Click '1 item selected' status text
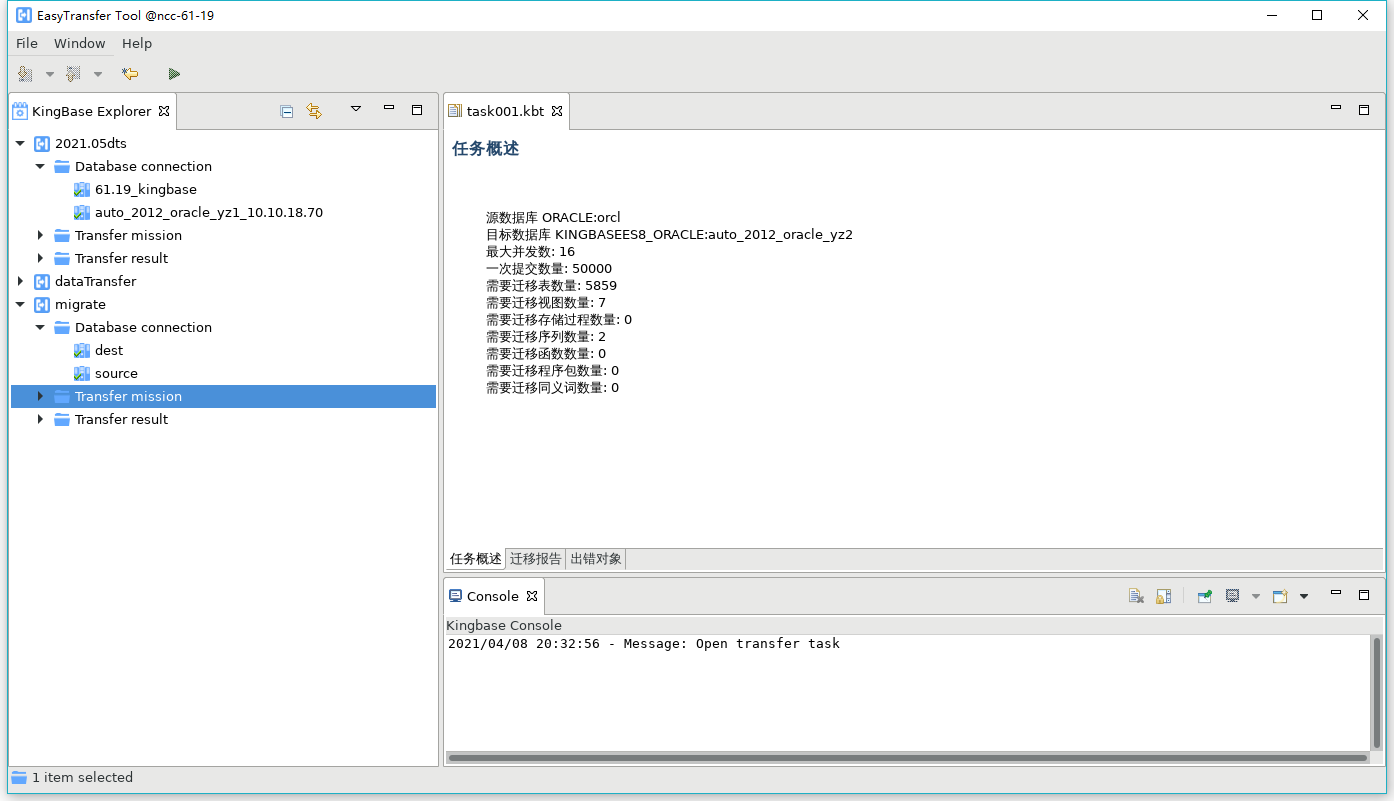The width and height of the screenshot is (1394, 801). tap(82, 778)
